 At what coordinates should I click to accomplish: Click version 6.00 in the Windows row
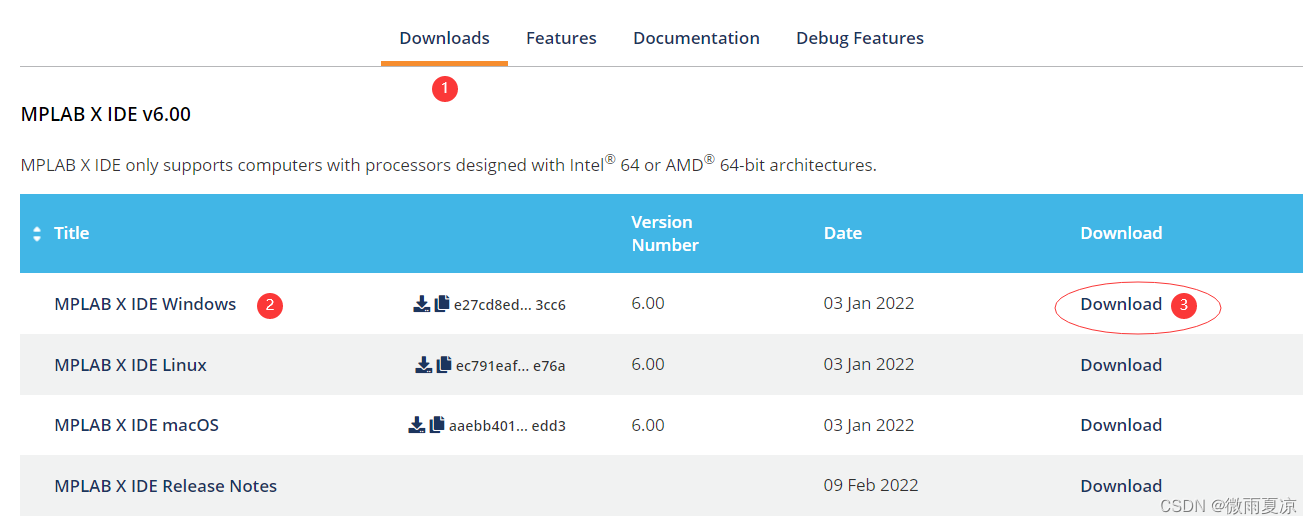pos(648,303)
